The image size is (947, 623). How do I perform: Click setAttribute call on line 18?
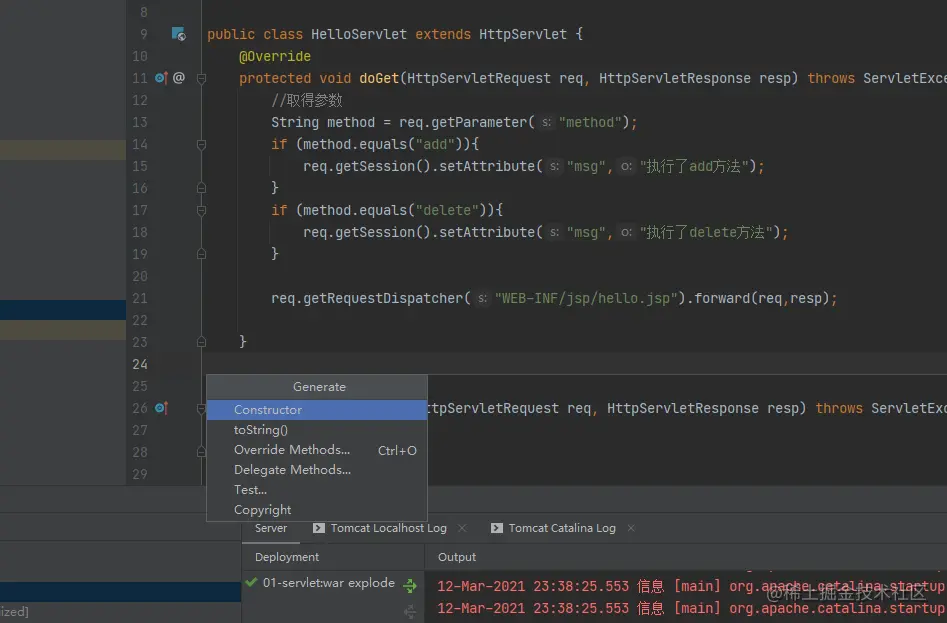pos(487,232)
